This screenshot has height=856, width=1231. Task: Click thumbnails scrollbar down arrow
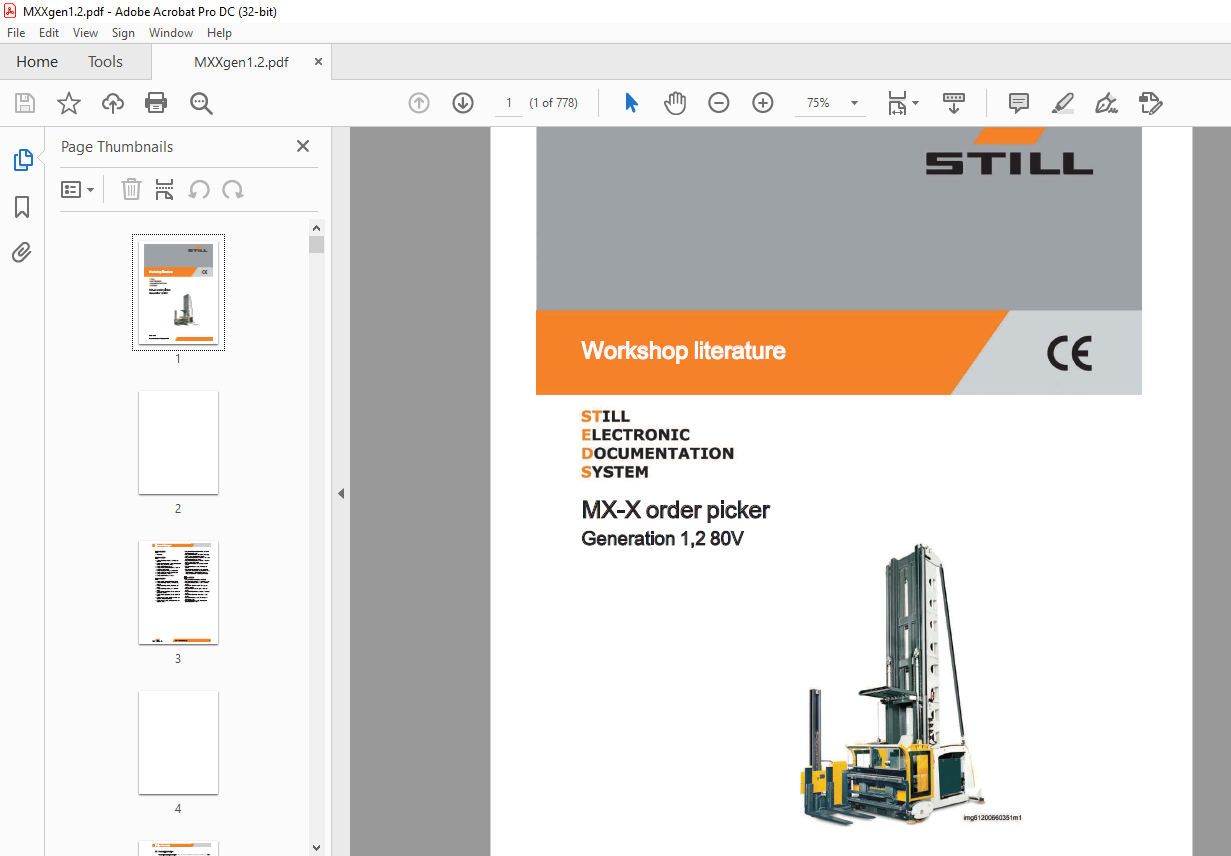click(316, 847)
